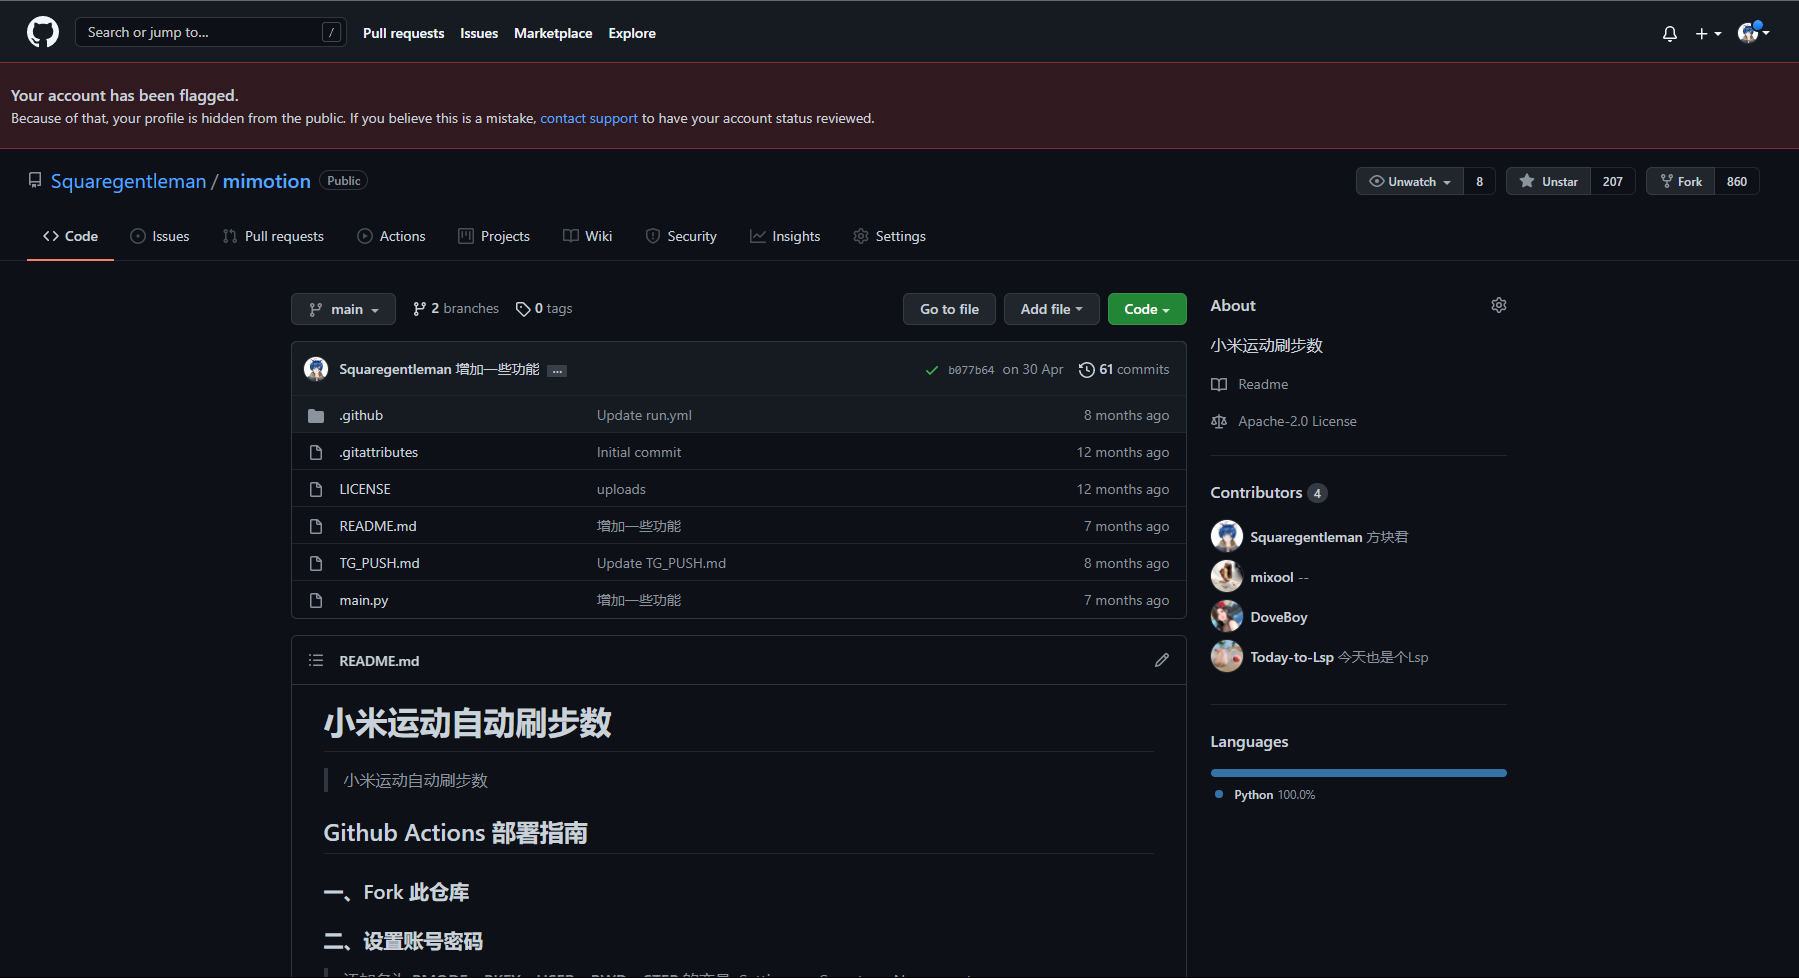This screenshot has height=978, width=1799.
Task: Switch to the Projects tab
Action: coord(494,236)
